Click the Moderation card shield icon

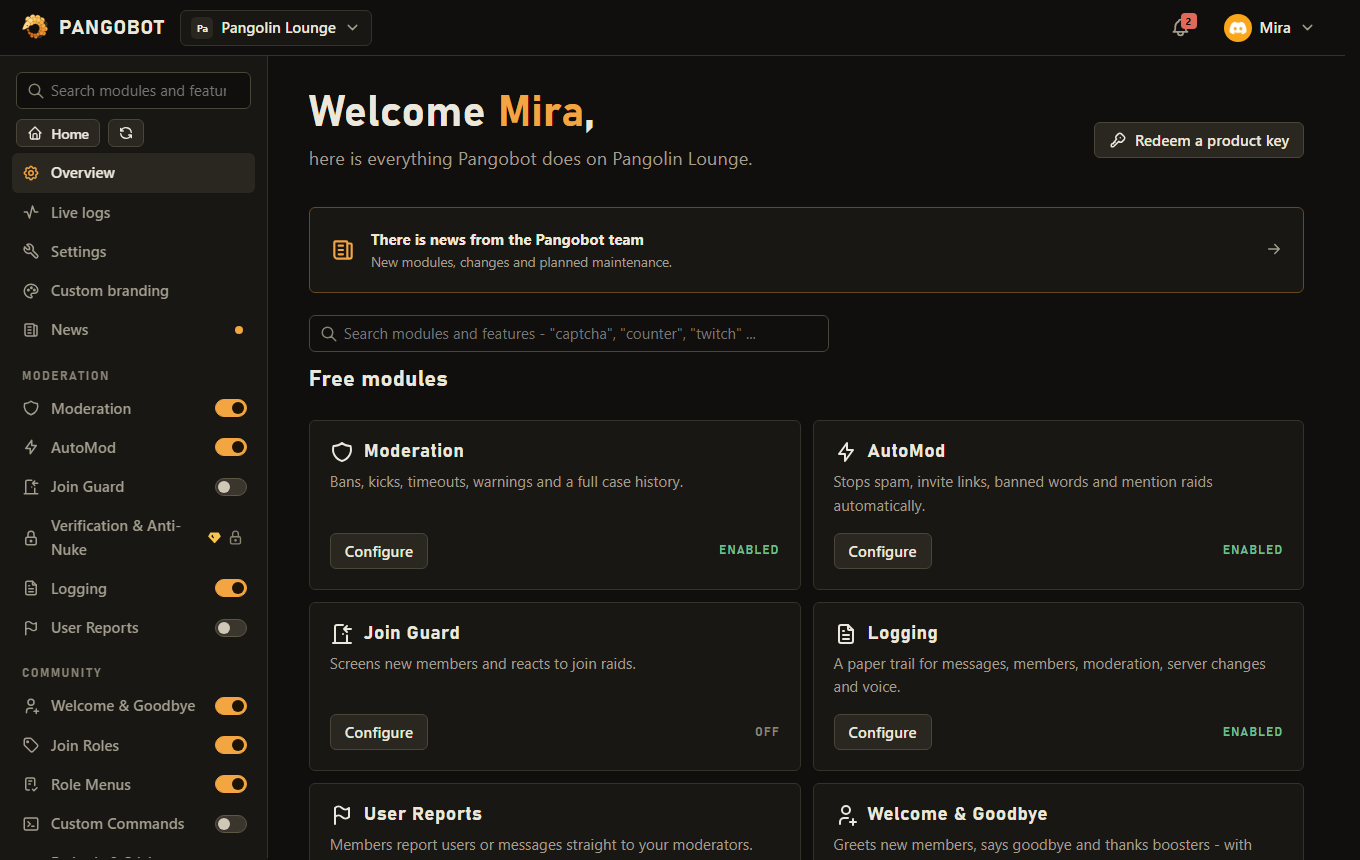click(x=342, y=452)
